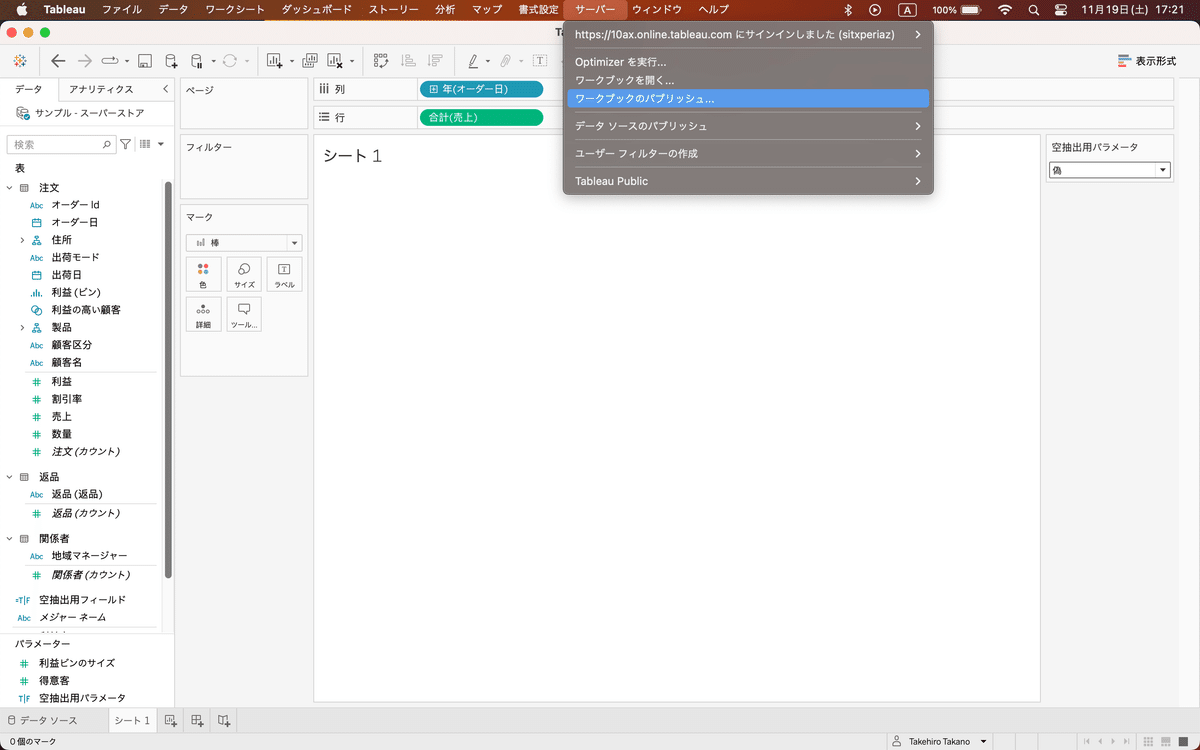
Task: Select the 利益ビンのサイズ parameter
Action: tap(77, 663)
